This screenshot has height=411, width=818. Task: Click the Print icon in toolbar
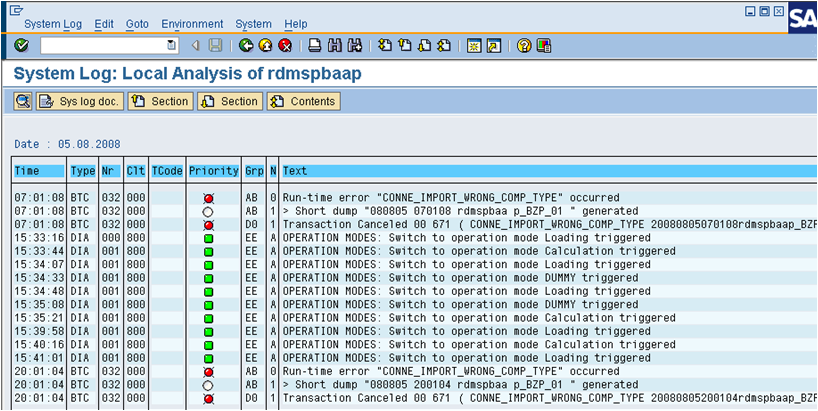pyautogui.click(x=314, y=46)
